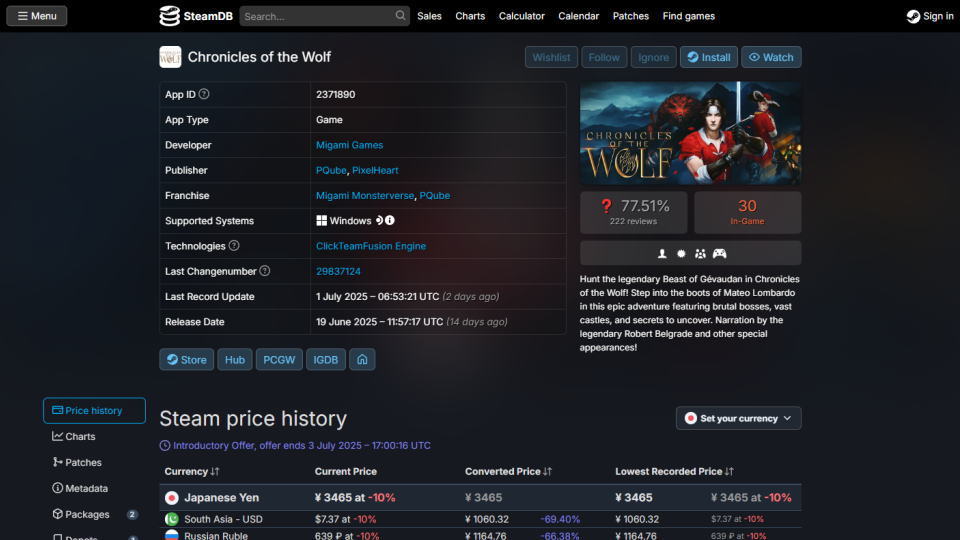Open the game capsule artwork image
This screenshot has width=960, height=540.
click(x=691, y=133)
